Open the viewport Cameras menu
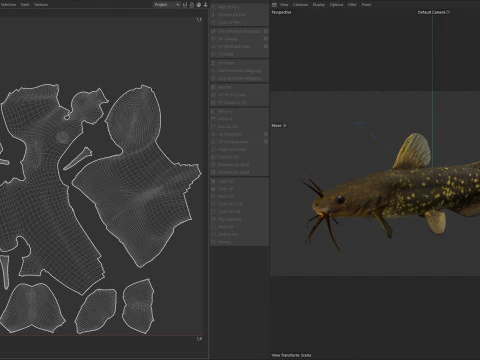 pyautogui.click(x=300, y=5)
